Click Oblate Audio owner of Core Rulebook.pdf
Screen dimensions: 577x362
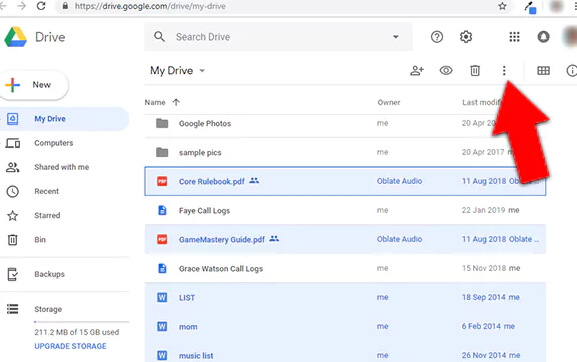(x=399, y=181)
